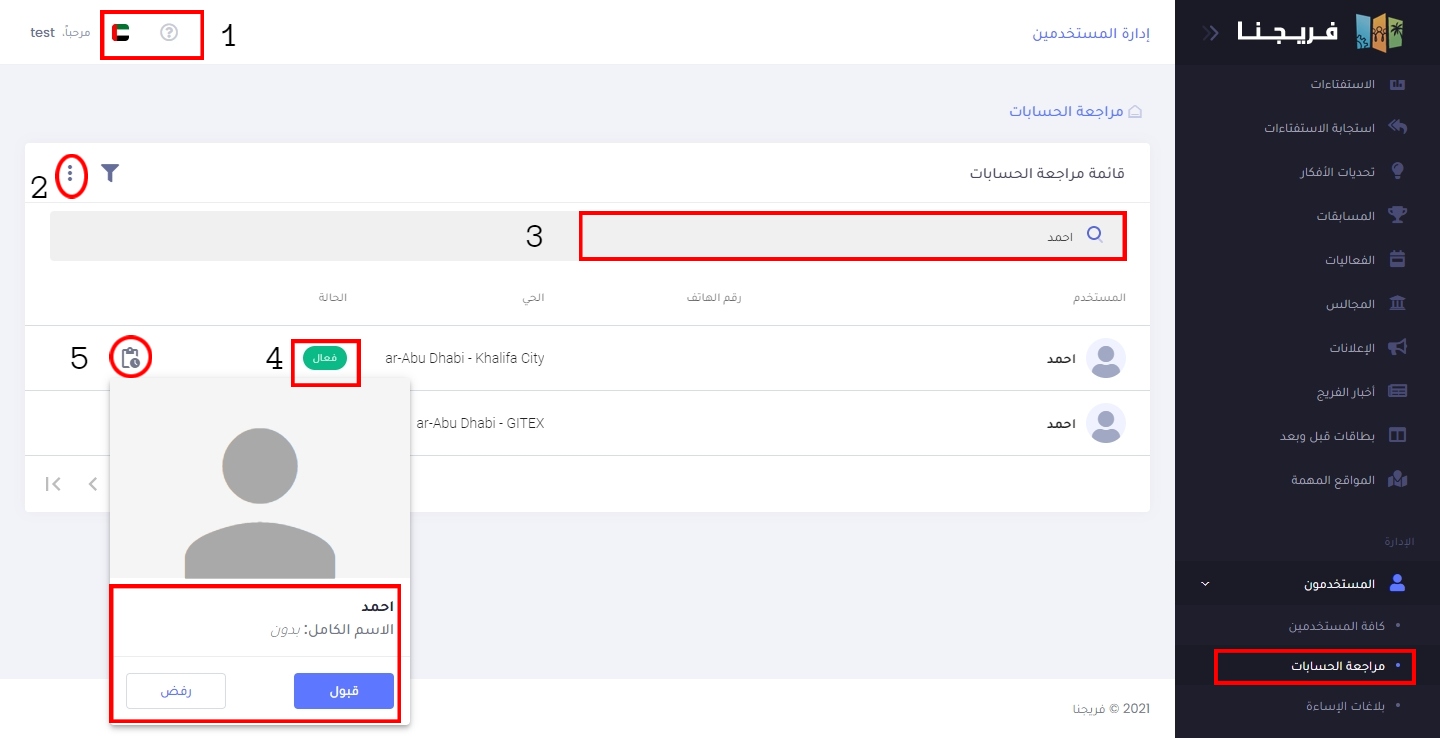
Task: Select مراجعة الحسابات in the sidebar
Action: pyautogui.click(x=1337, y=666)
